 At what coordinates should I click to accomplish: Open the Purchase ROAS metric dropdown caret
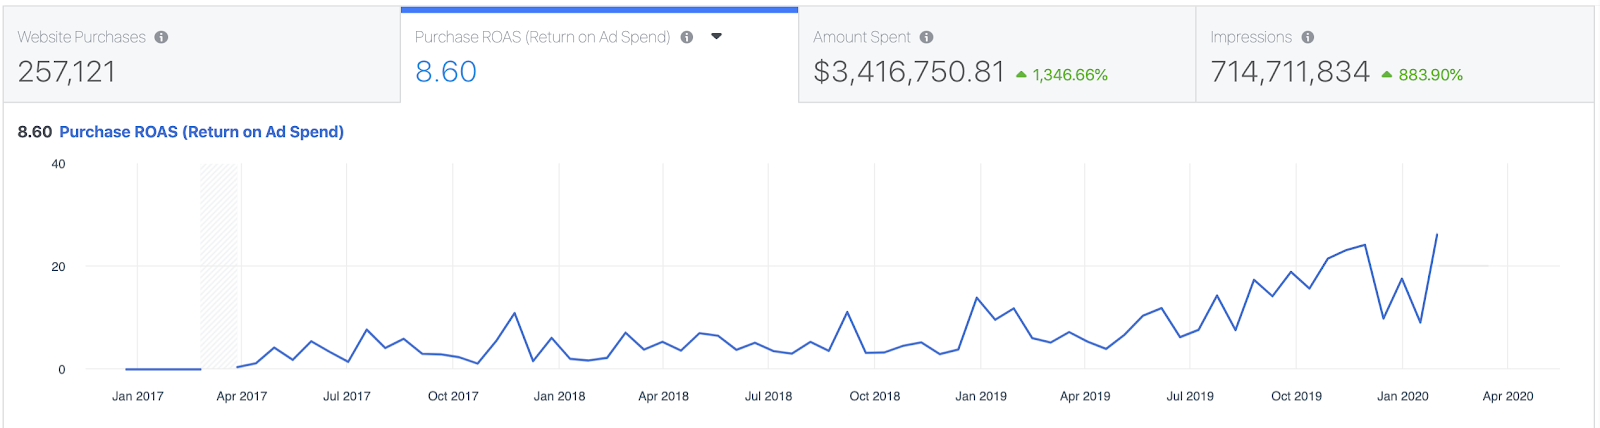716,37
